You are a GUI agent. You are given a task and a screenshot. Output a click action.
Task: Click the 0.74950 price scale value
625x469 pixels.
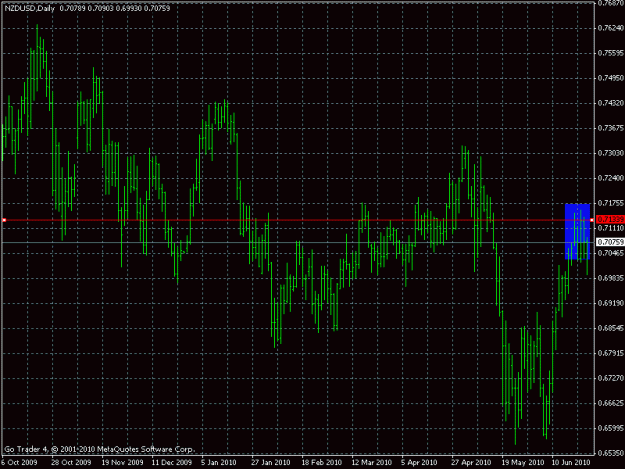coord(611,78)
